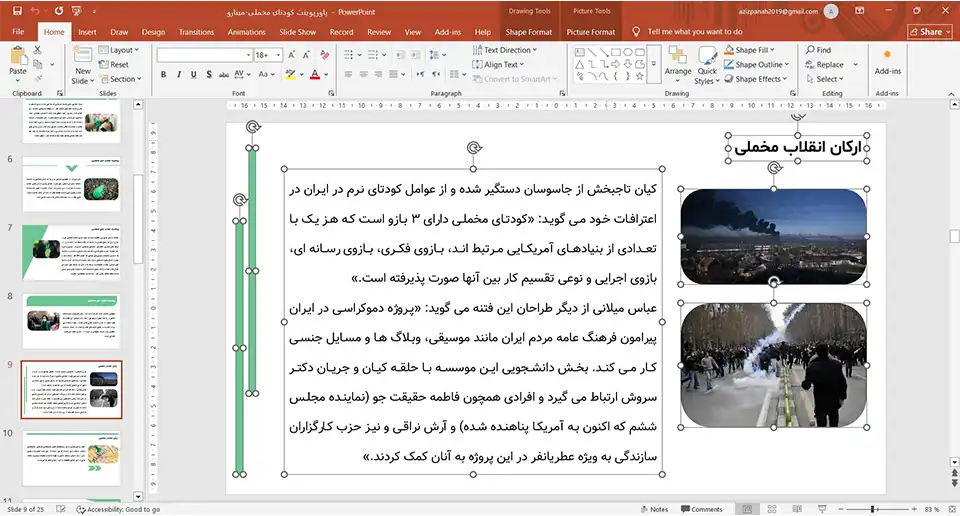The width and height of the screenshot is (960, 516).
Task: Open the Animations tab
Action: (247, 32)
